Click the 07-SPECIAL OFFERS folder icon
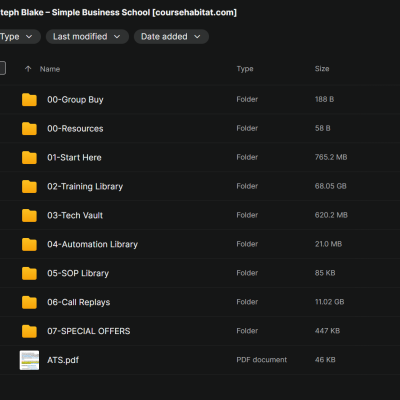The width and height of the screenshot is (400, 400). [29, 331]
